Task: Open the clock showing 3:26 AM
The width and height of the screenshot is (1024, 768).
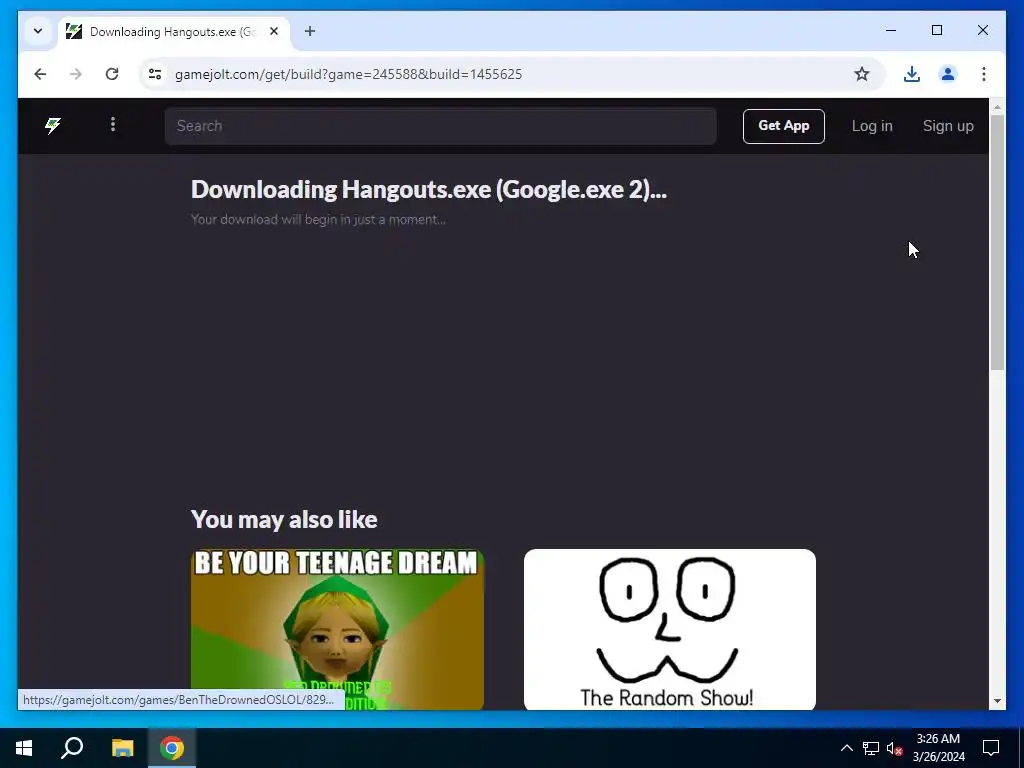Action: point(938,748)
